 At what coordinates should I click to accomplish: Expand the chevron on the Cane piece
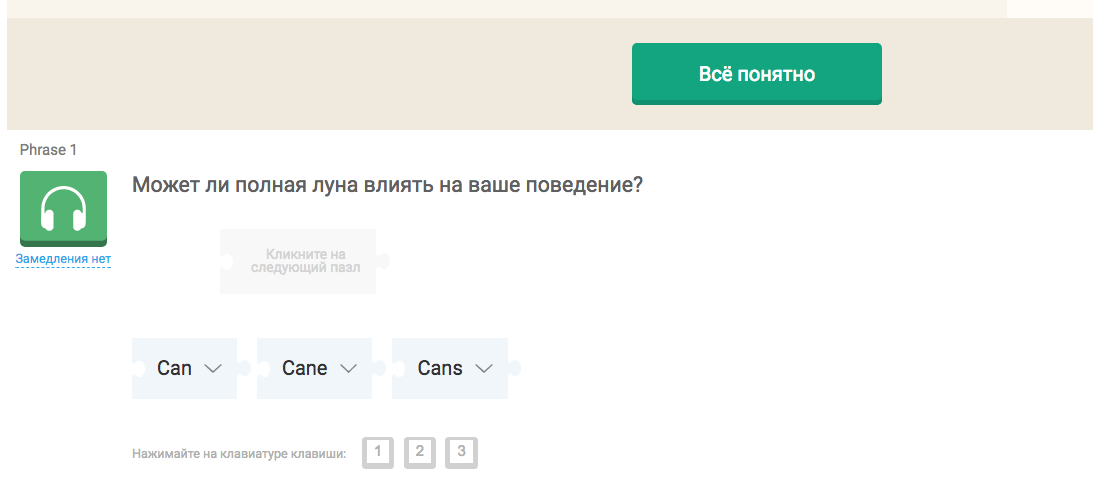pos(348,369)
